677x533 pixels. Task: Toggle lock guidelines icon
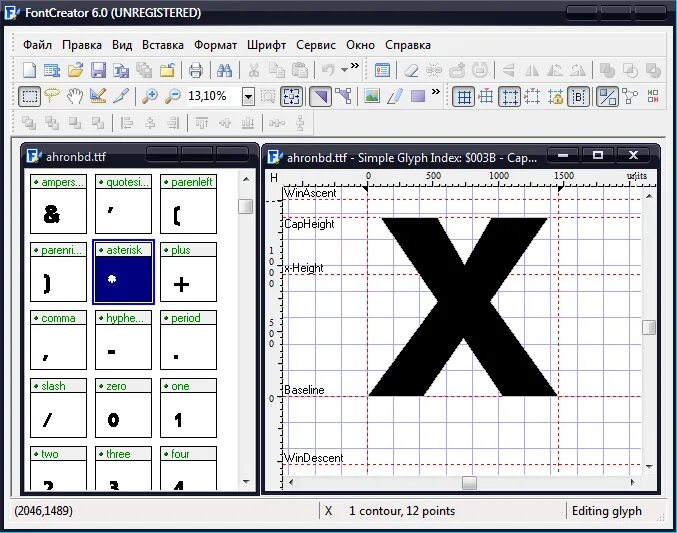coord(555,96)
